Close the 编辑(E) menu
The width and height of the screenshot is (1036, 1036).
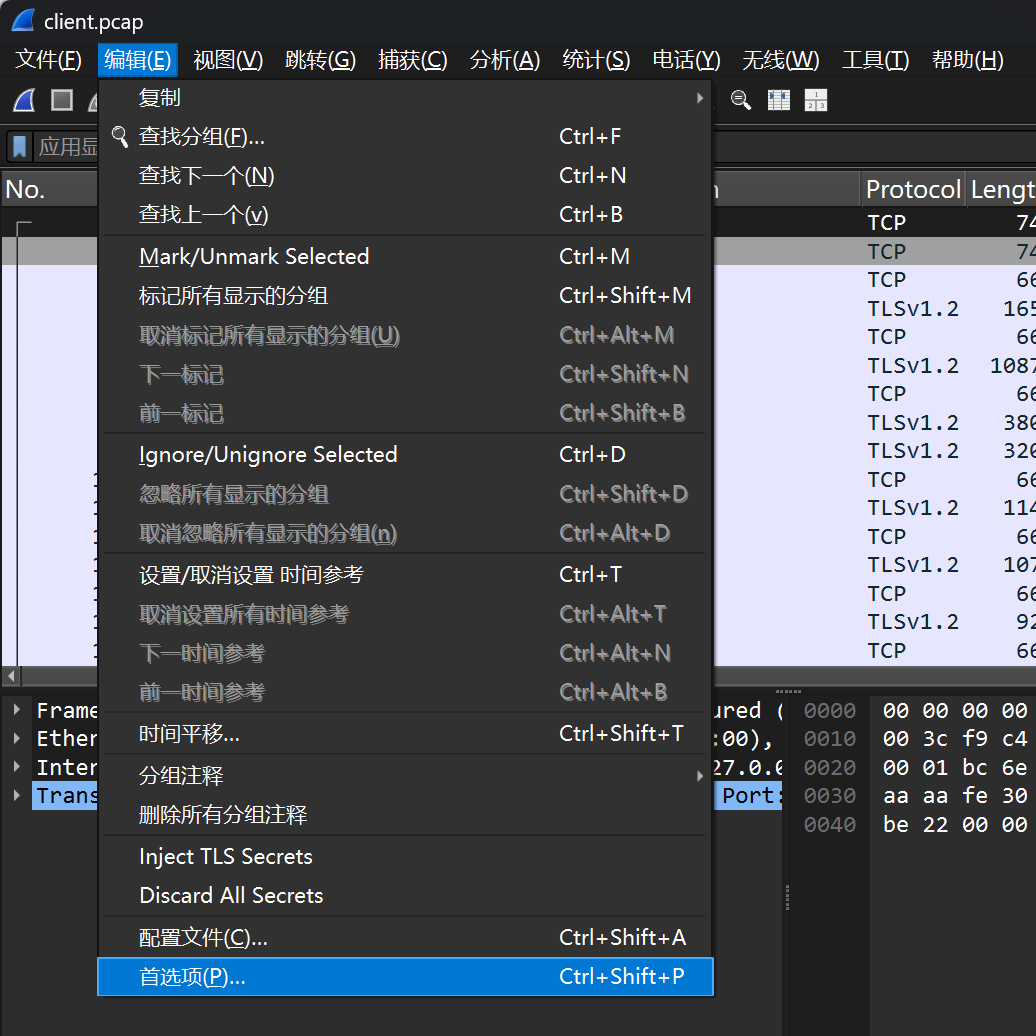point(137,60)
